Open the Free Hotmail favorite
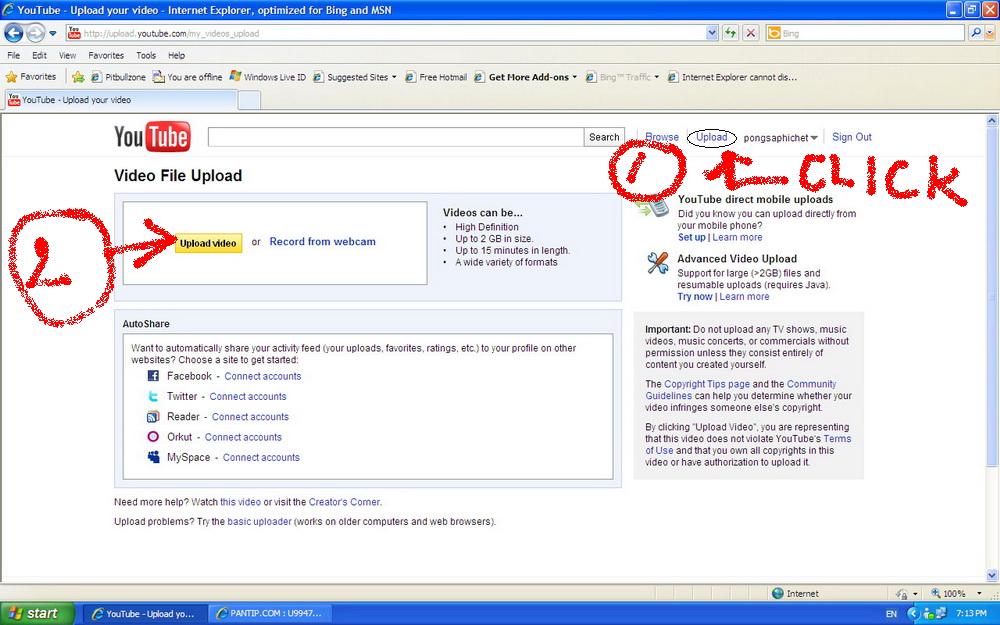The width and height of the screenshot is (1000, 625). tap(436, 77)
